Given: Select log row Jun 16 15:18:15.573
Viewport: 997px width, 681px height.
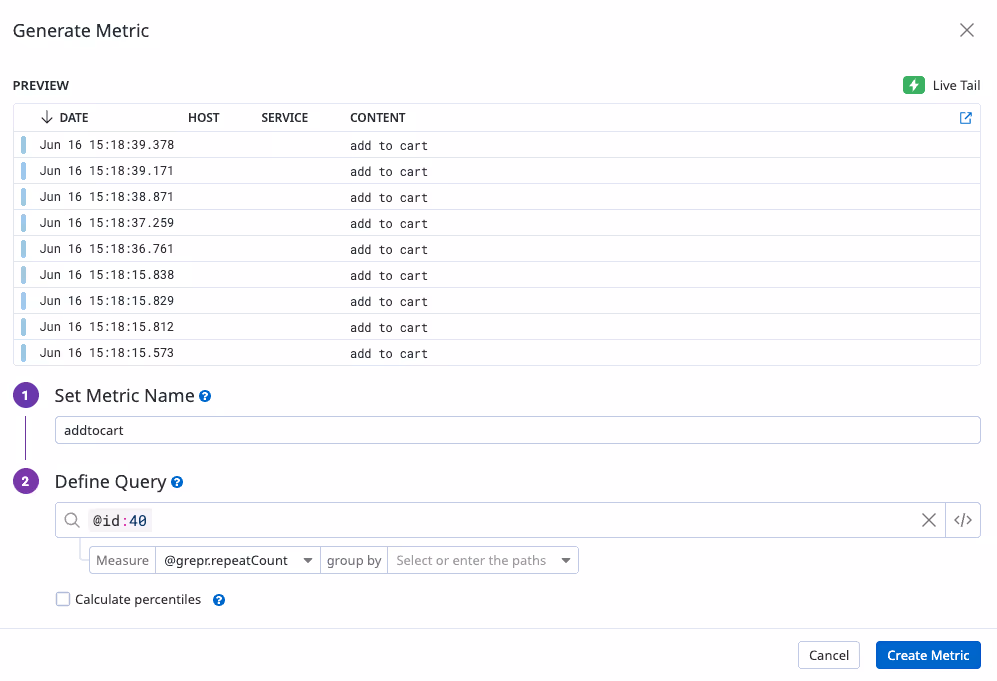Looking at the screenshot, I should pos(497,353).
